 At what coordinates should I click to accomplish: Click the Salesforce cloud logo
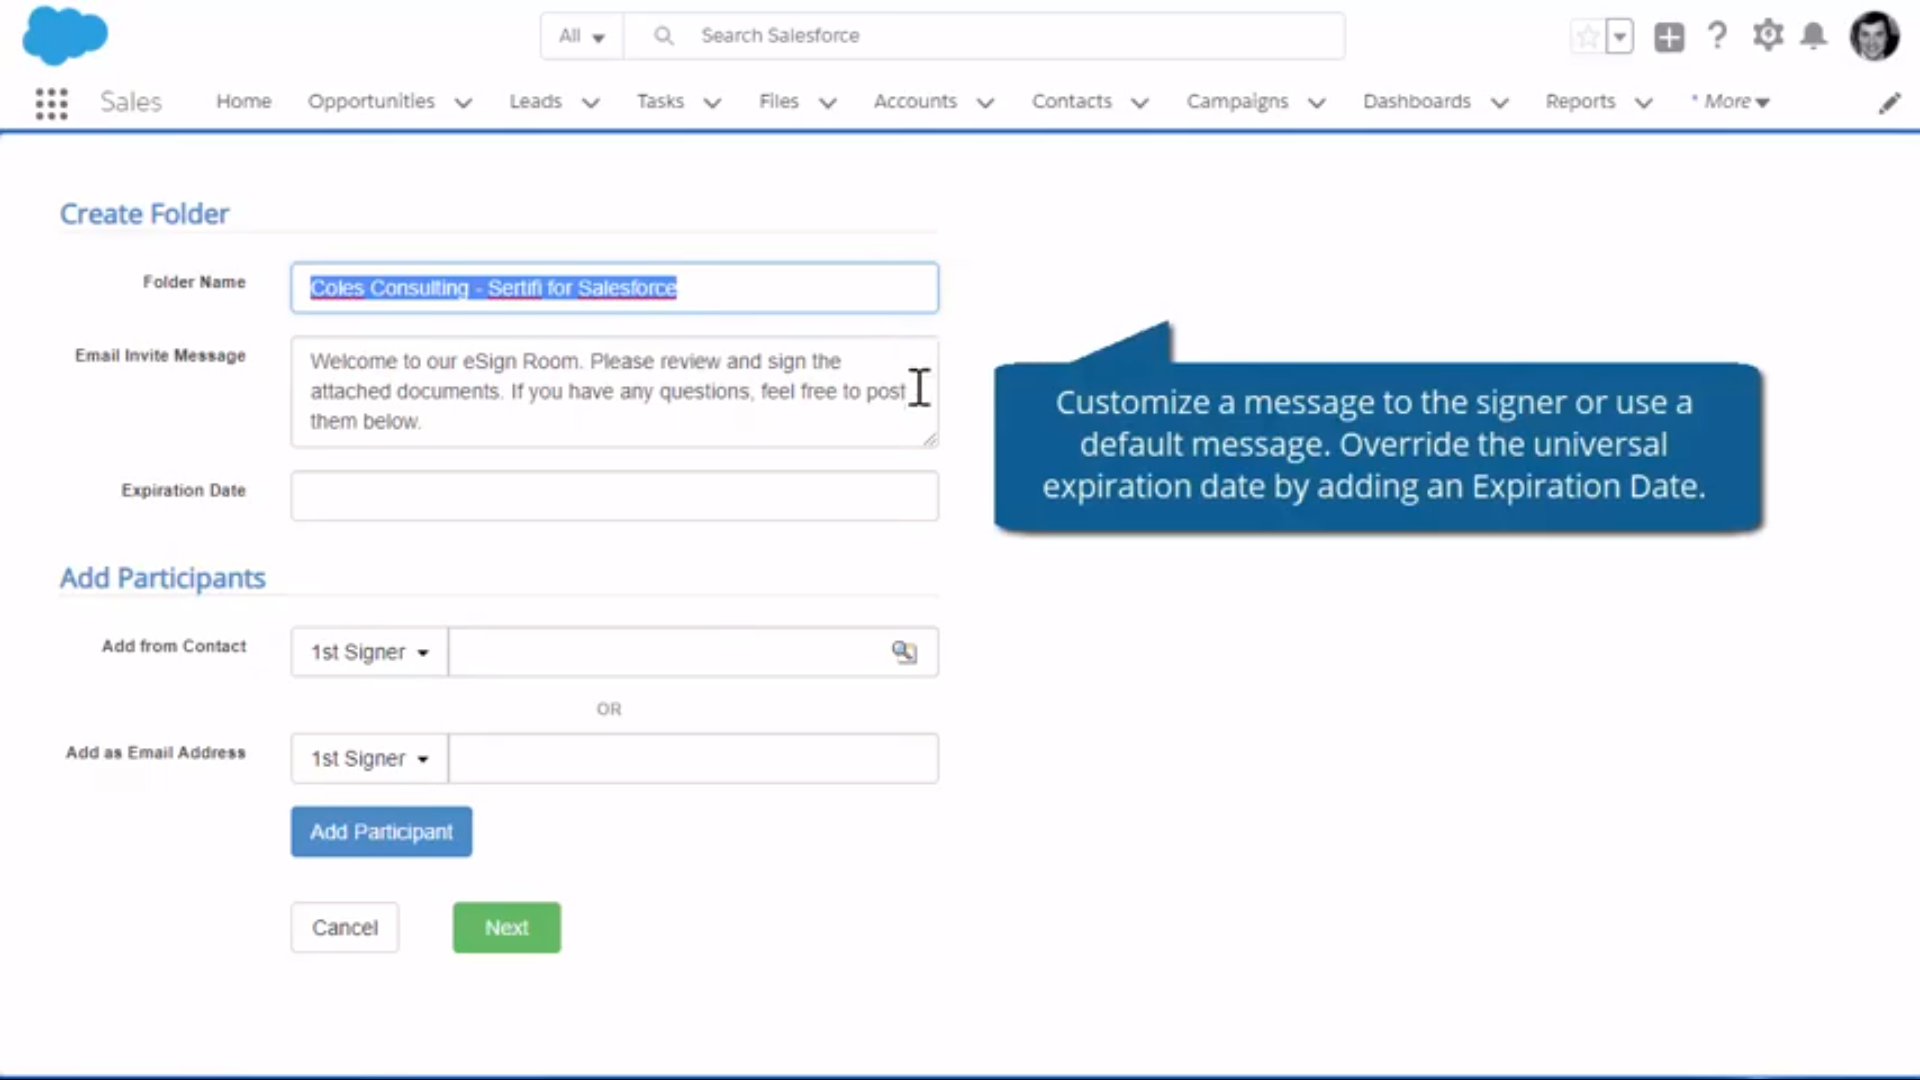tap(64, 36)
